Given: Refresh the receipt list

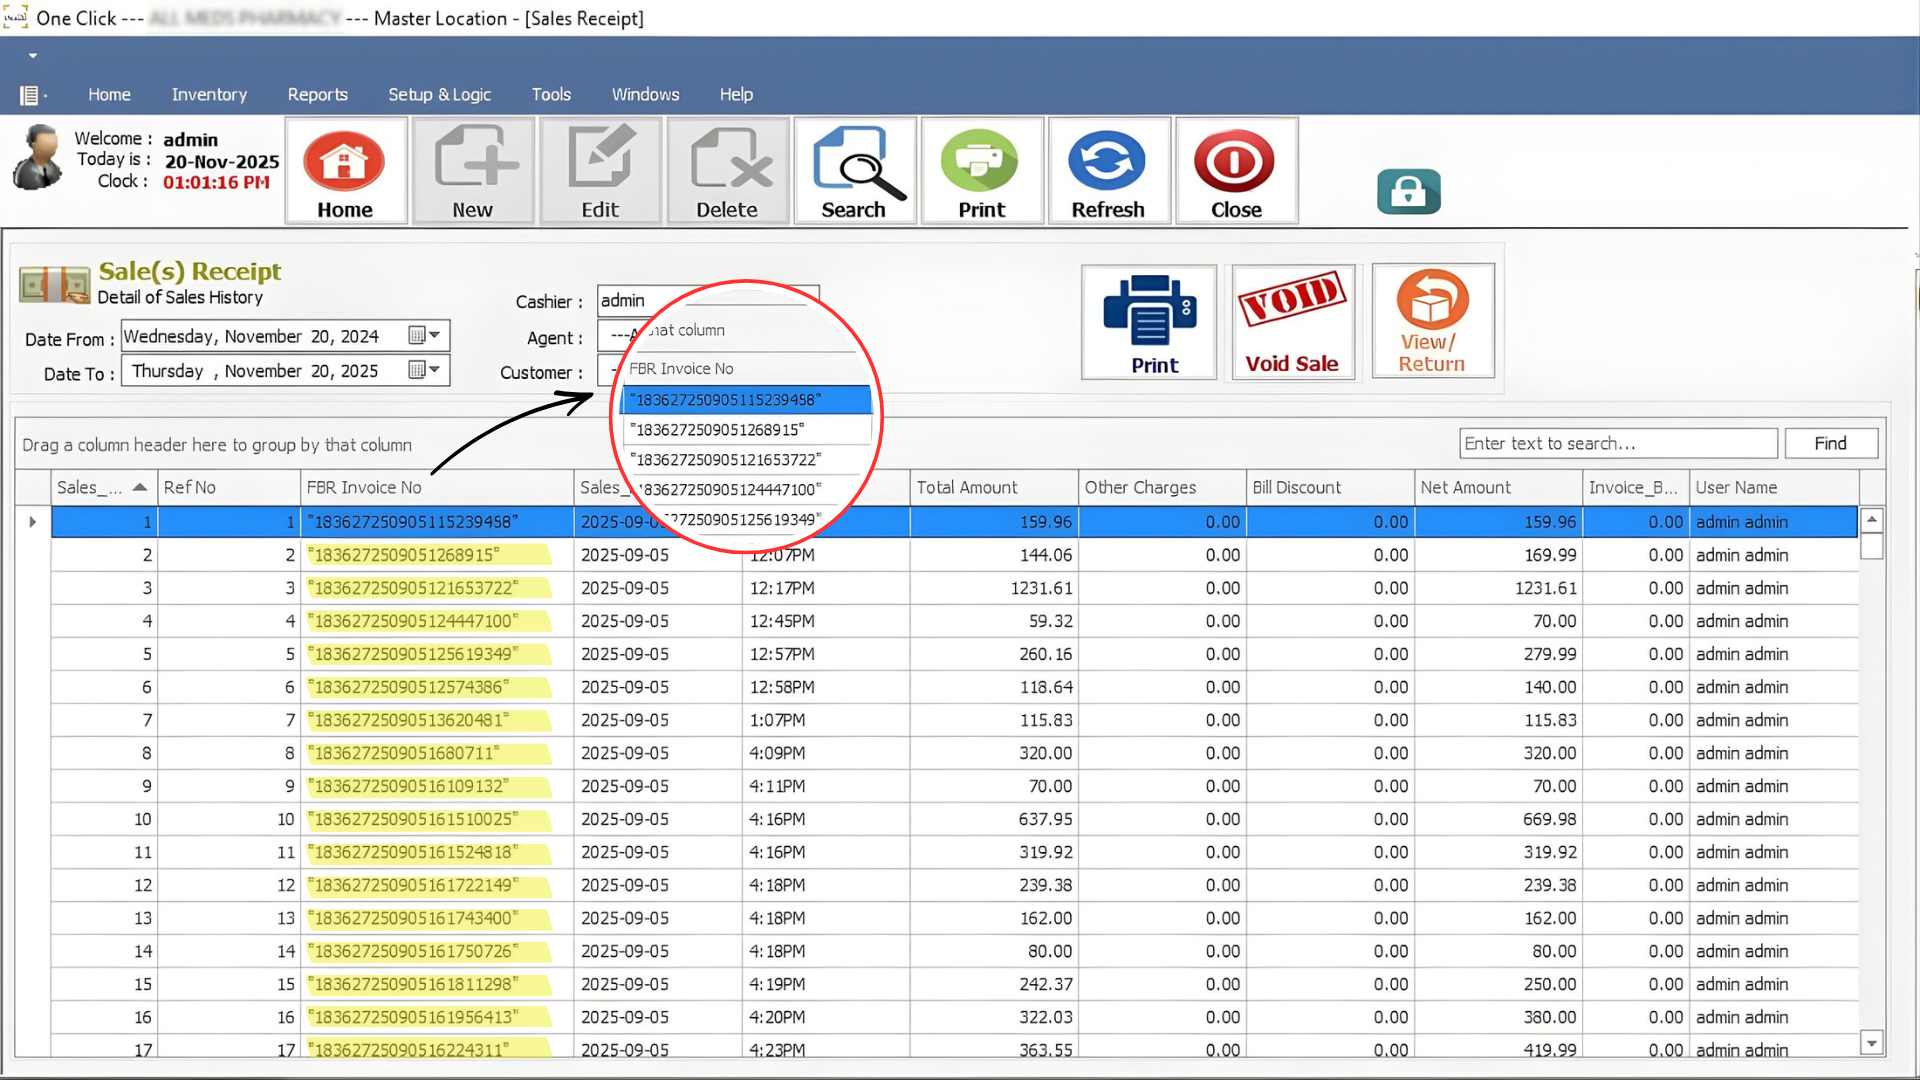Looking at the screenshot, I should click(x=1109, y=170).
